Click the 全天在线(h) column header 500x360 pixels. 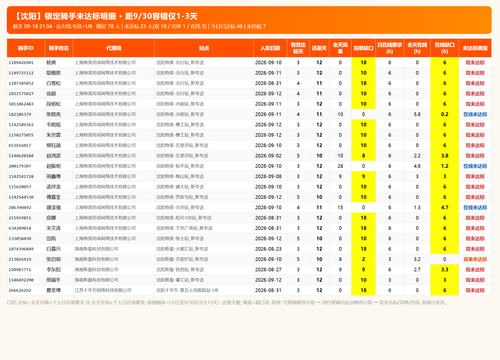point(417,48)
